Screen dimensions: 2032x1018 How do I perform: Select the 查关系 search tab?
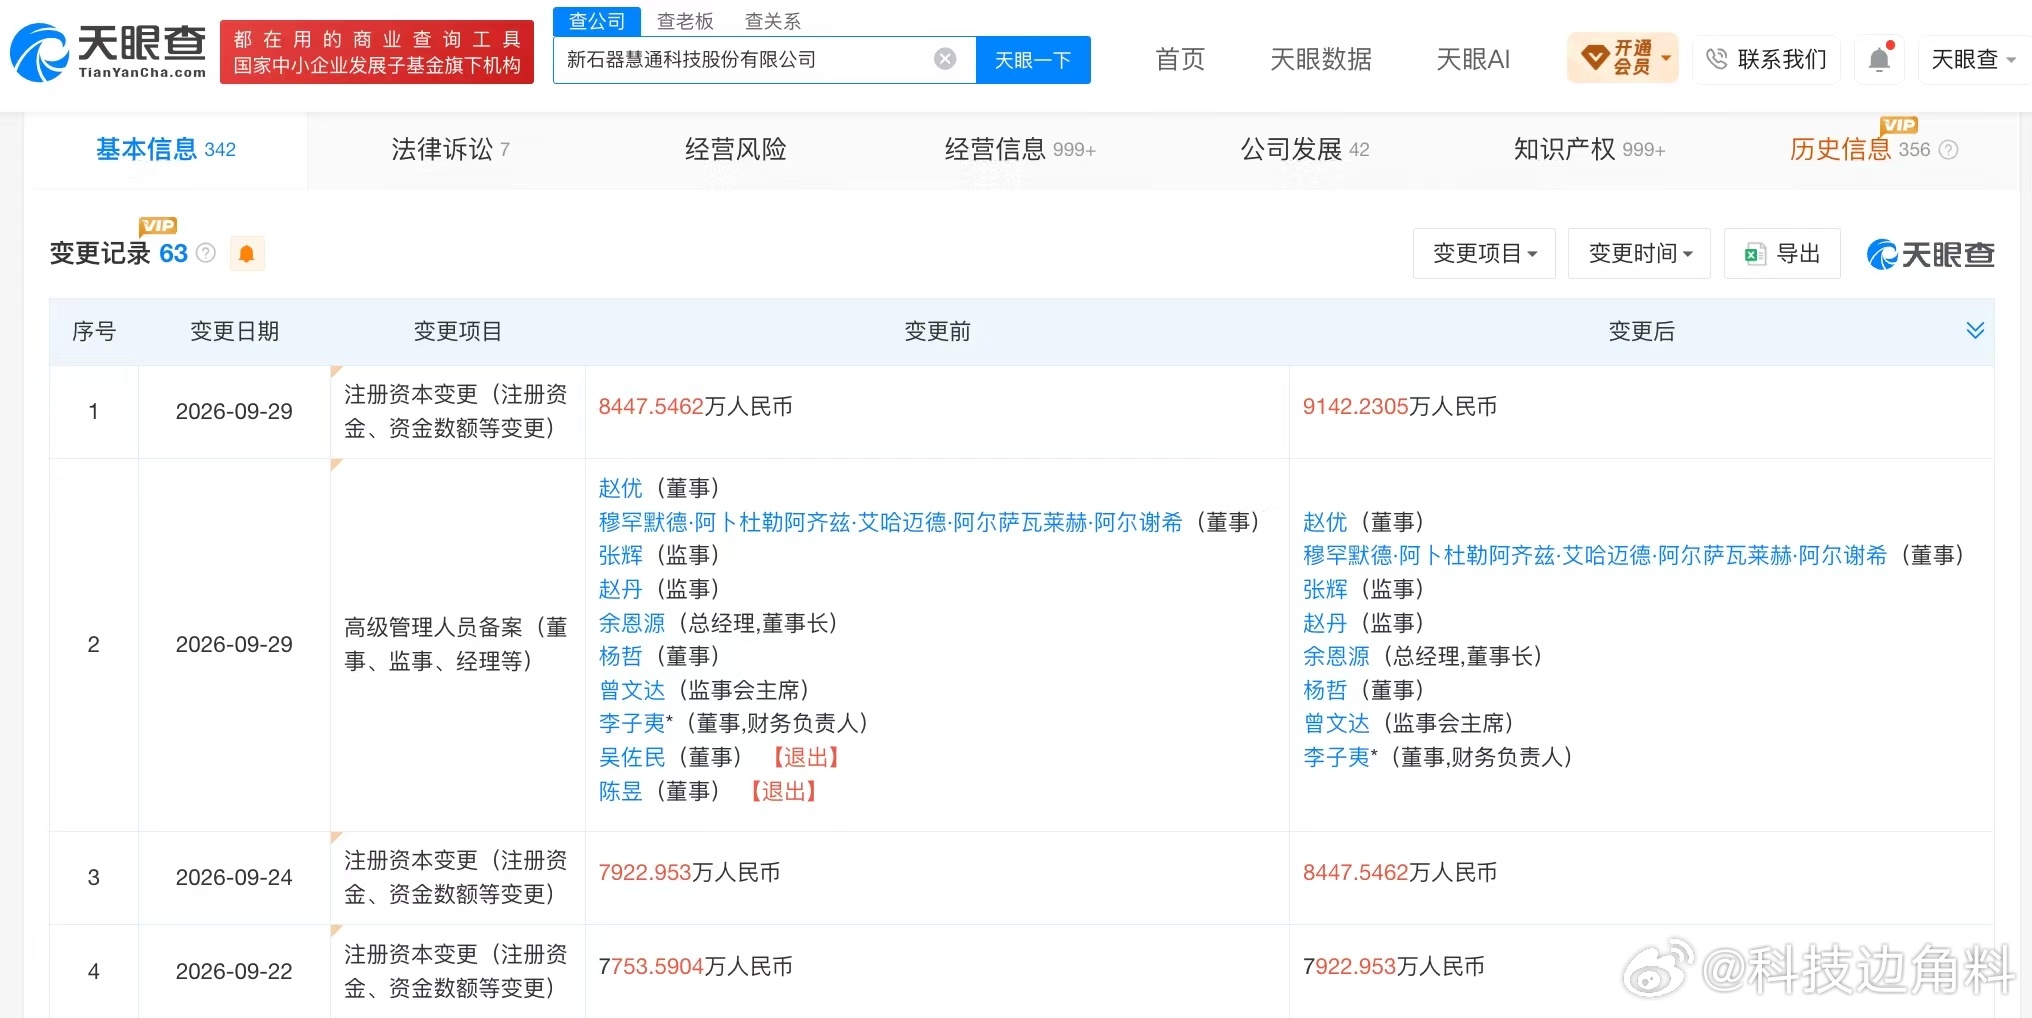[x=772, y=21]
